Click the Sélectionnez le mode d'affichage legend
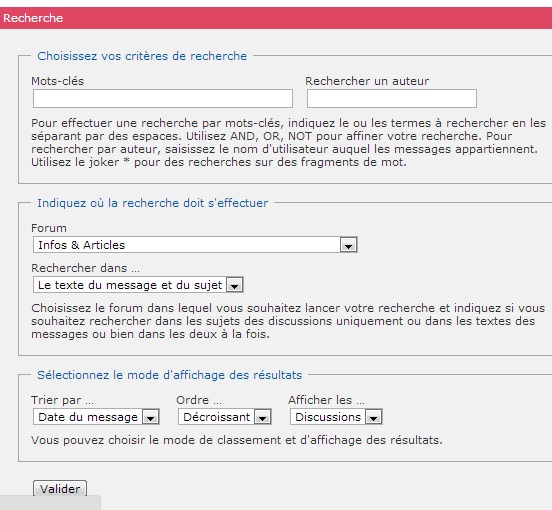Image resolution: width=552 pixels, height=510 pixels. click(x=170, y=375)
